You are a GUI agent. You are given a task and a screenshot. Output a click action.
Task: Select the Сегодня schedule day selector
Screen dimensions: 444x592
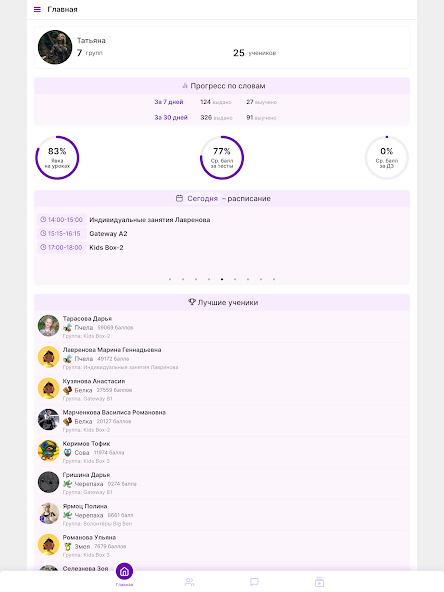(202, 198)
